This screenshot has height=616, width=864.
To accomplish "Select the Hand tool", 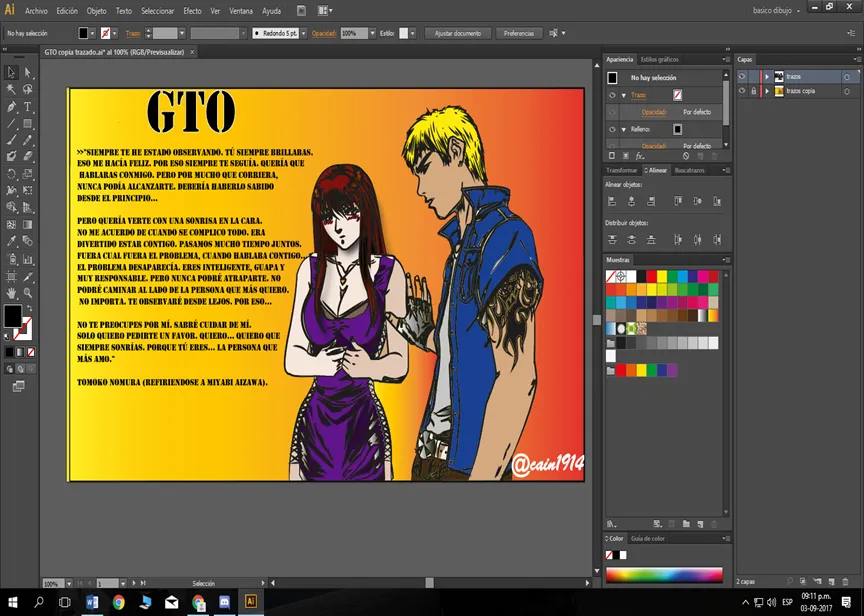I will (x=11, y=293).
